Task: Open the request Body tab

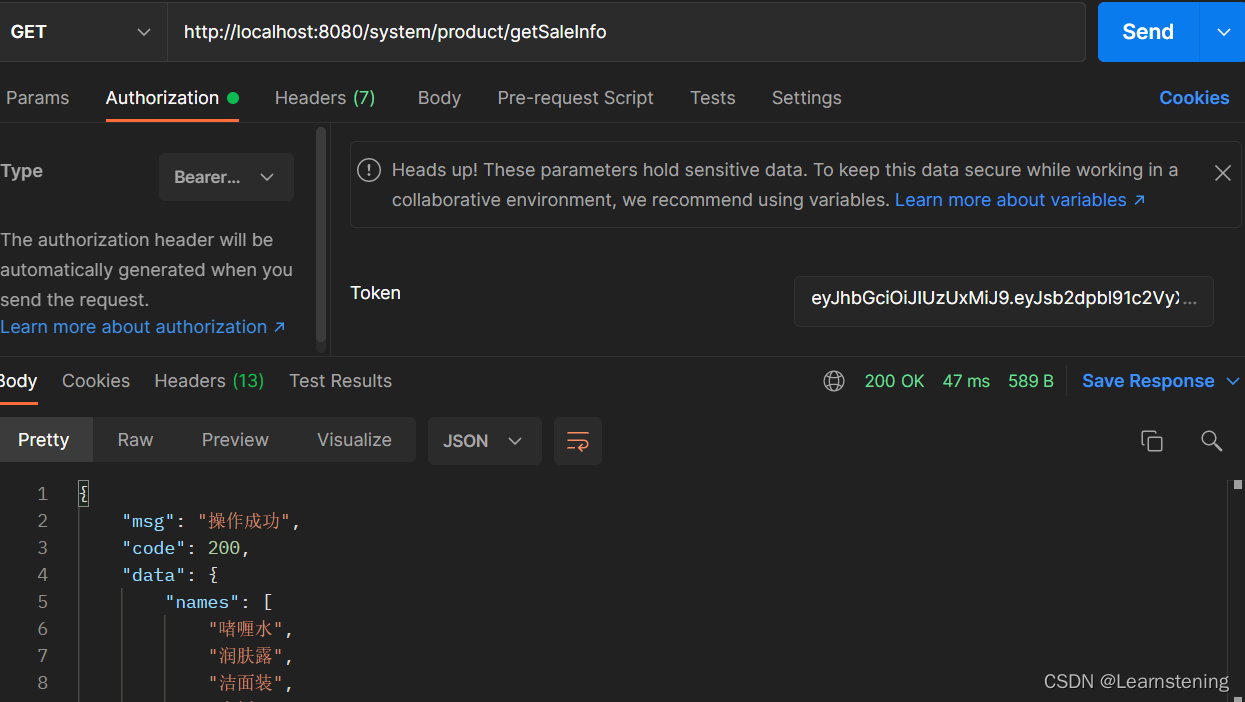Action: point(439,98)
